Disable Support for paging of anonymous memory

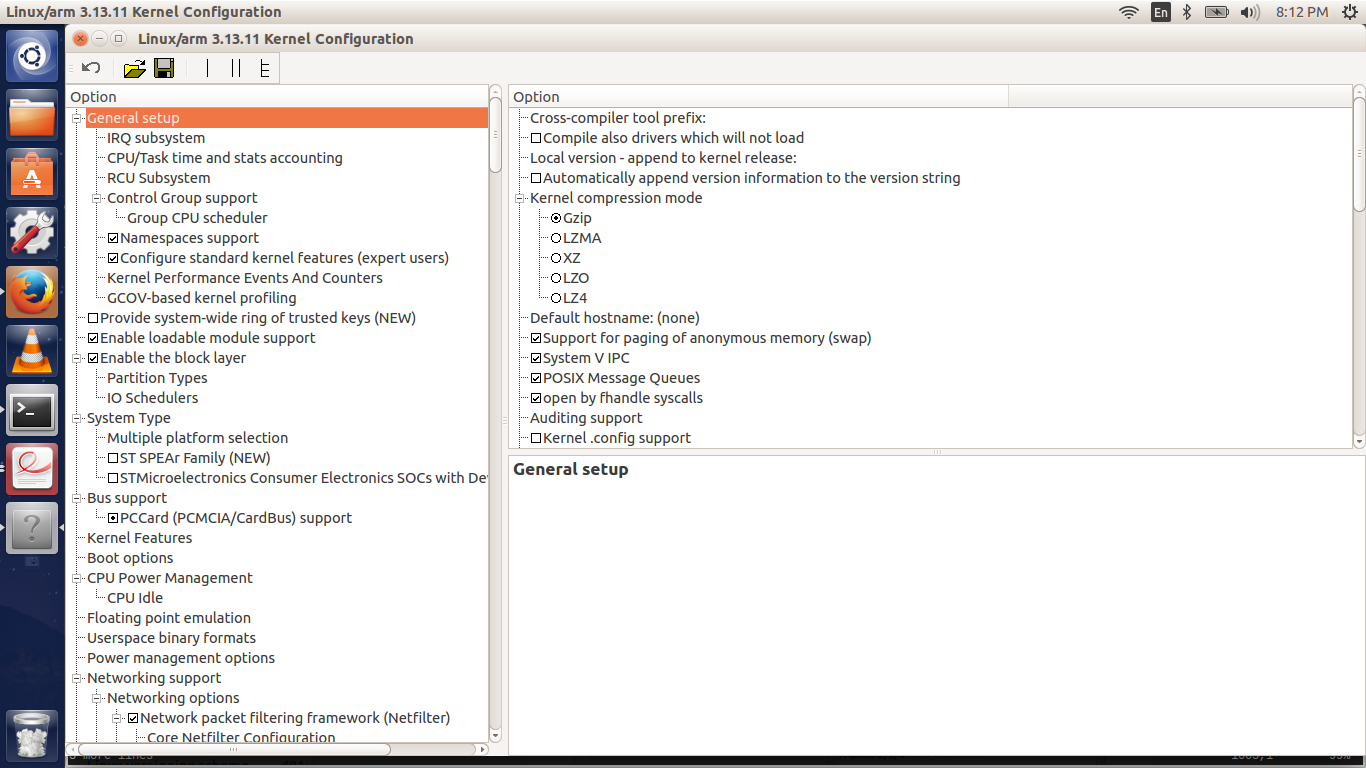tap(536, 338)
